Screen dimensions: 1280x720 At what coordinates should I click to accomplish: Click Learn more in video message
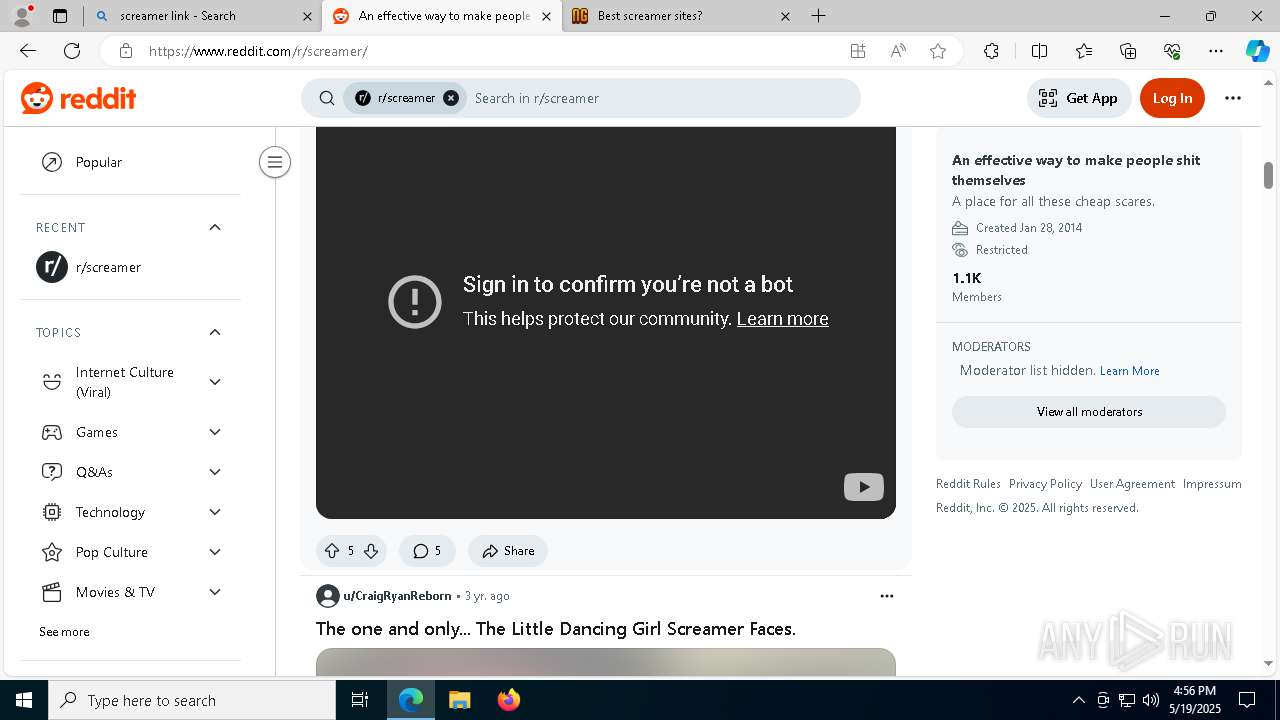[x=782, y=319]
